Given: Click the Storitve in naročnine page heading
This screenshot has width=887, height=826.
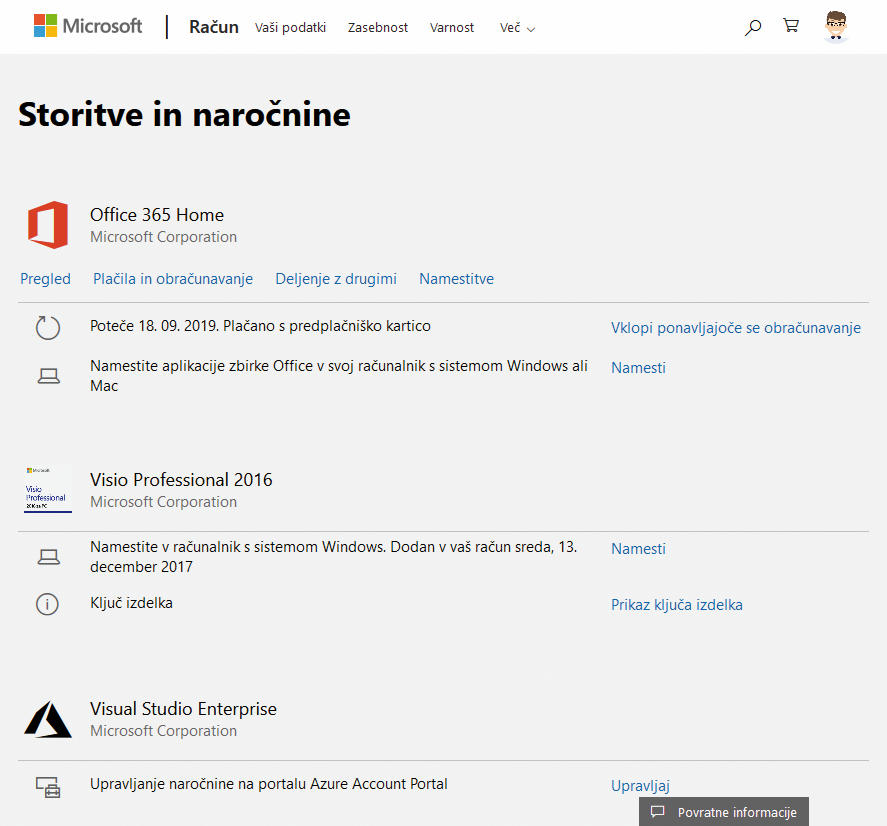Looking at the screenshot, I should coord(184,114).
